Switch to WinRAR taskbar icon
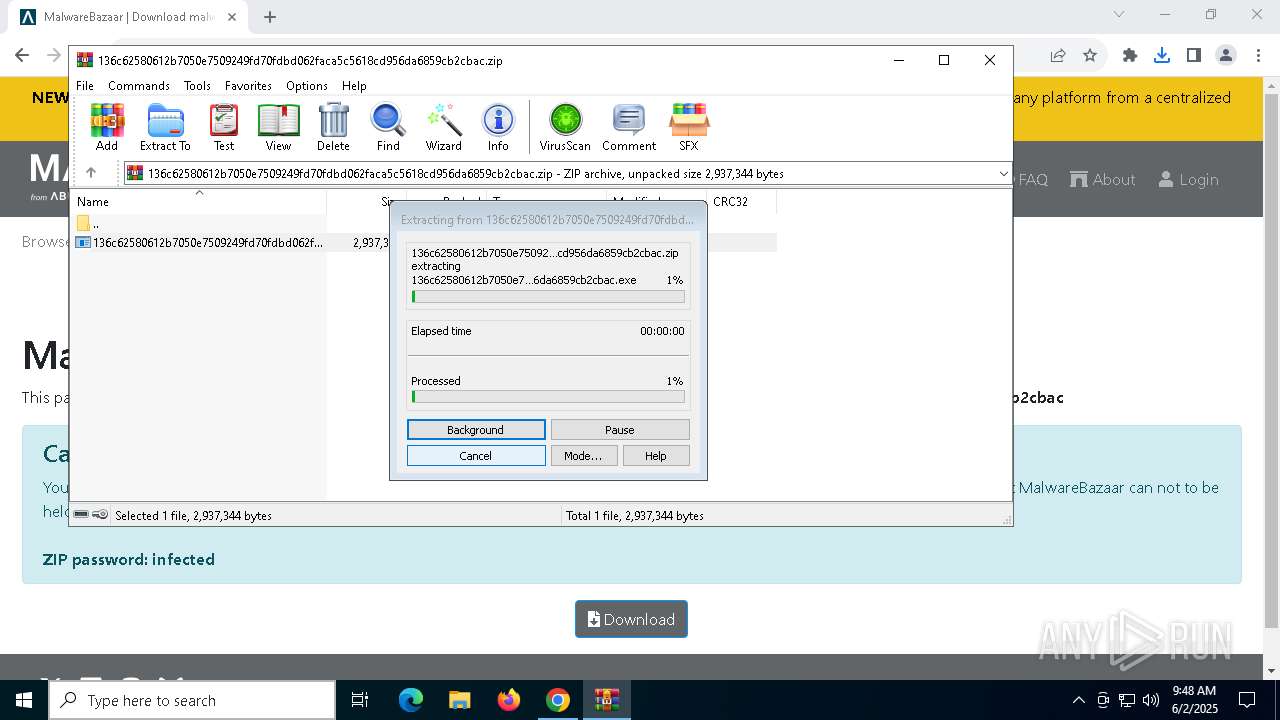1280x720 pixels. pos(607,700)
